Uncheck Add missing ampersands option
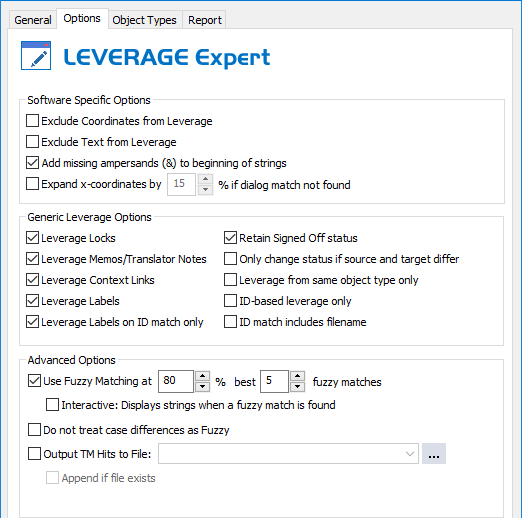 [x=32, y=163]
